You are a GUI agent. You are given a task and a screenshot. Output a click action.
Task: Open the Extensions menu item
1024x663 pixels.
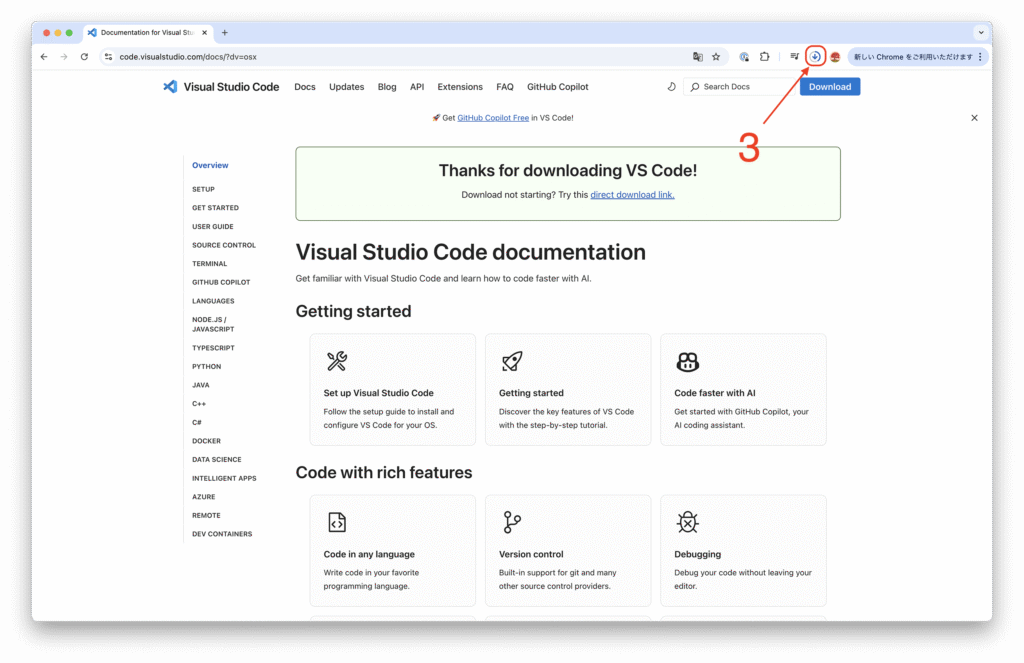pos(460,87)
